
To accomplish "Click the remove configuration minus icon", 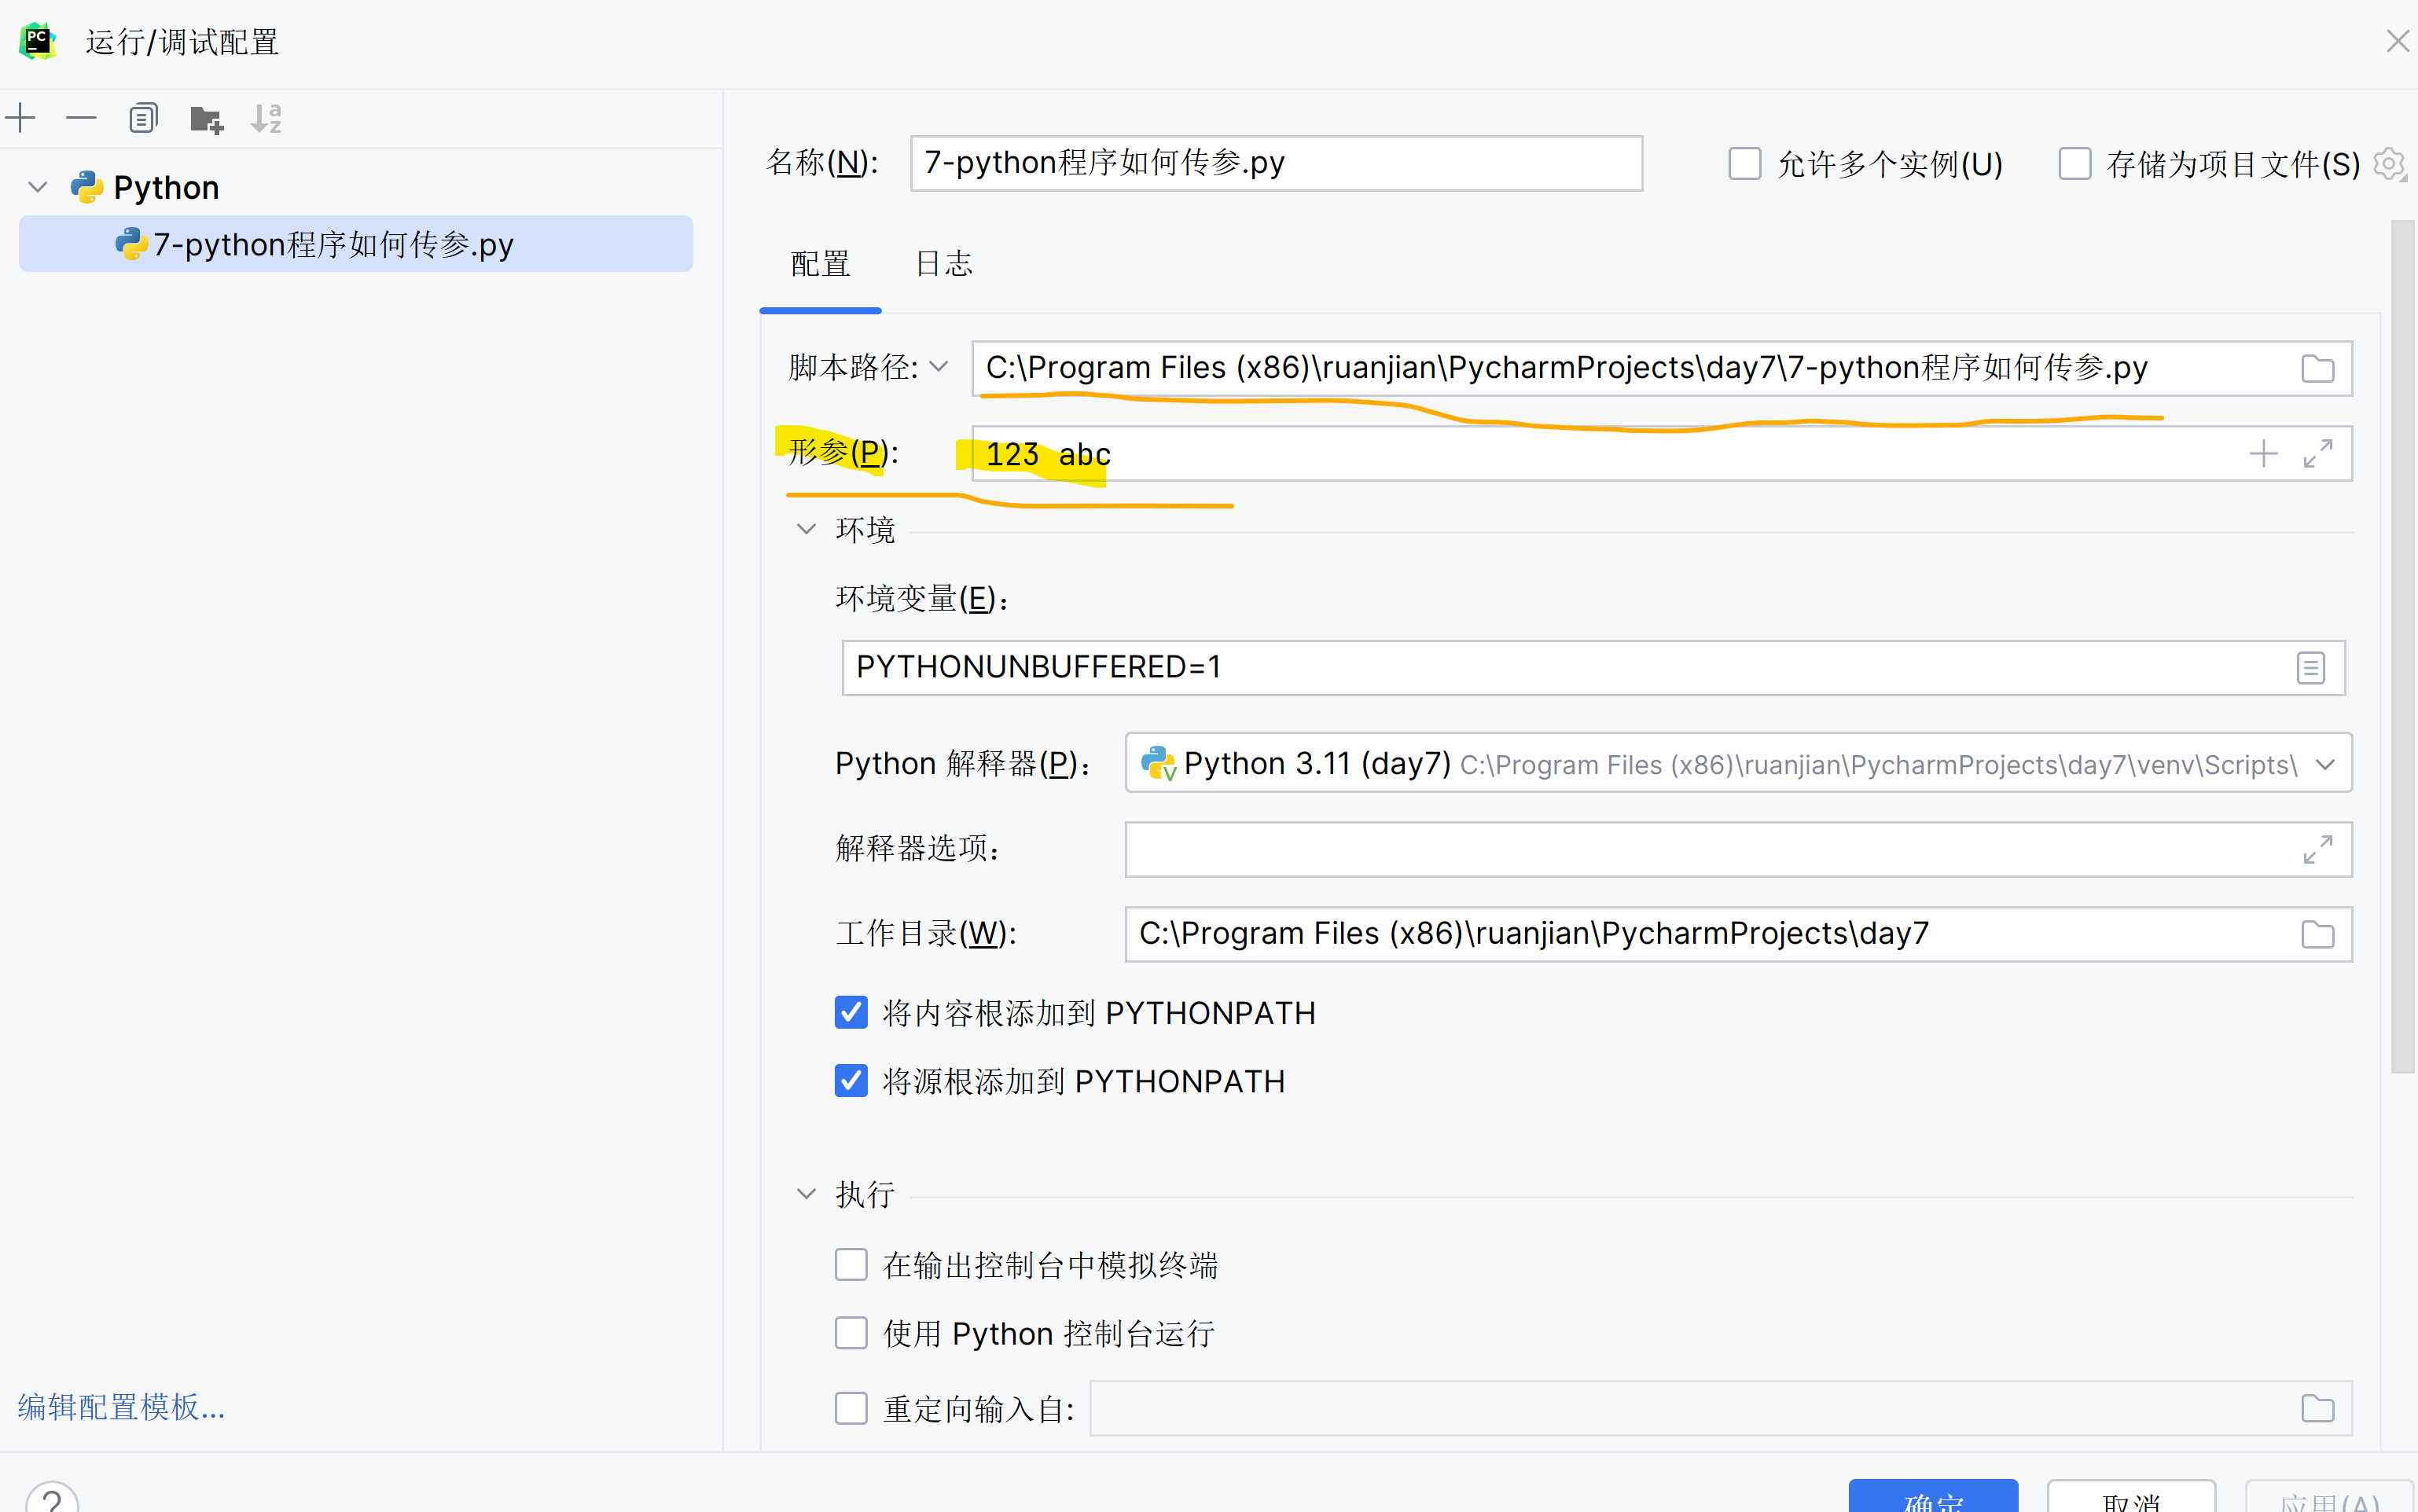I will 81,119.
